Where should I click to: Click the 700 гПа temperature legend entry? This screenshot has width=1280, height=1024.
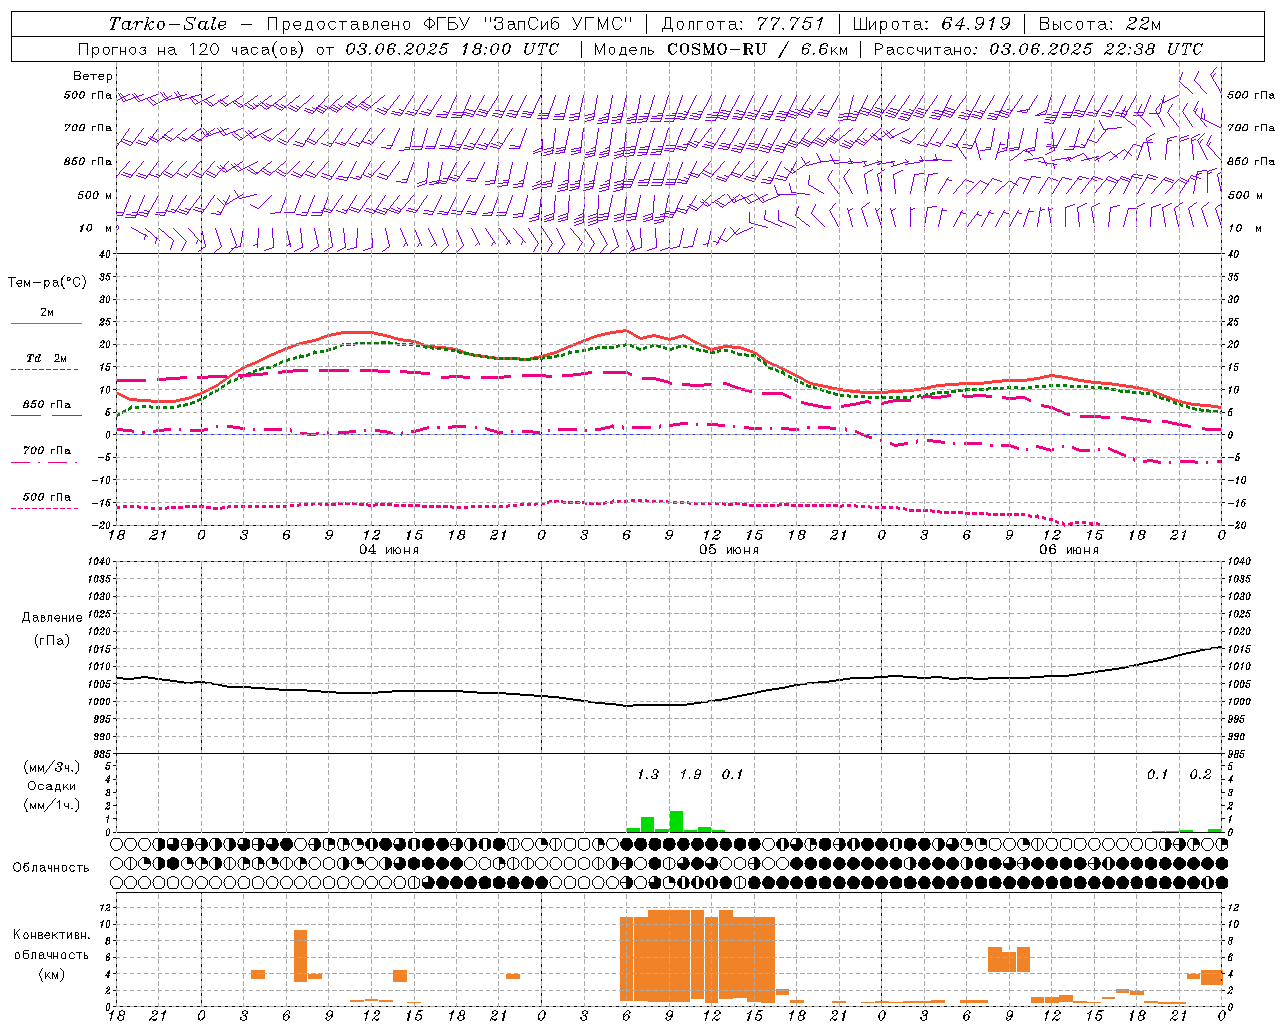pos(47,450)
